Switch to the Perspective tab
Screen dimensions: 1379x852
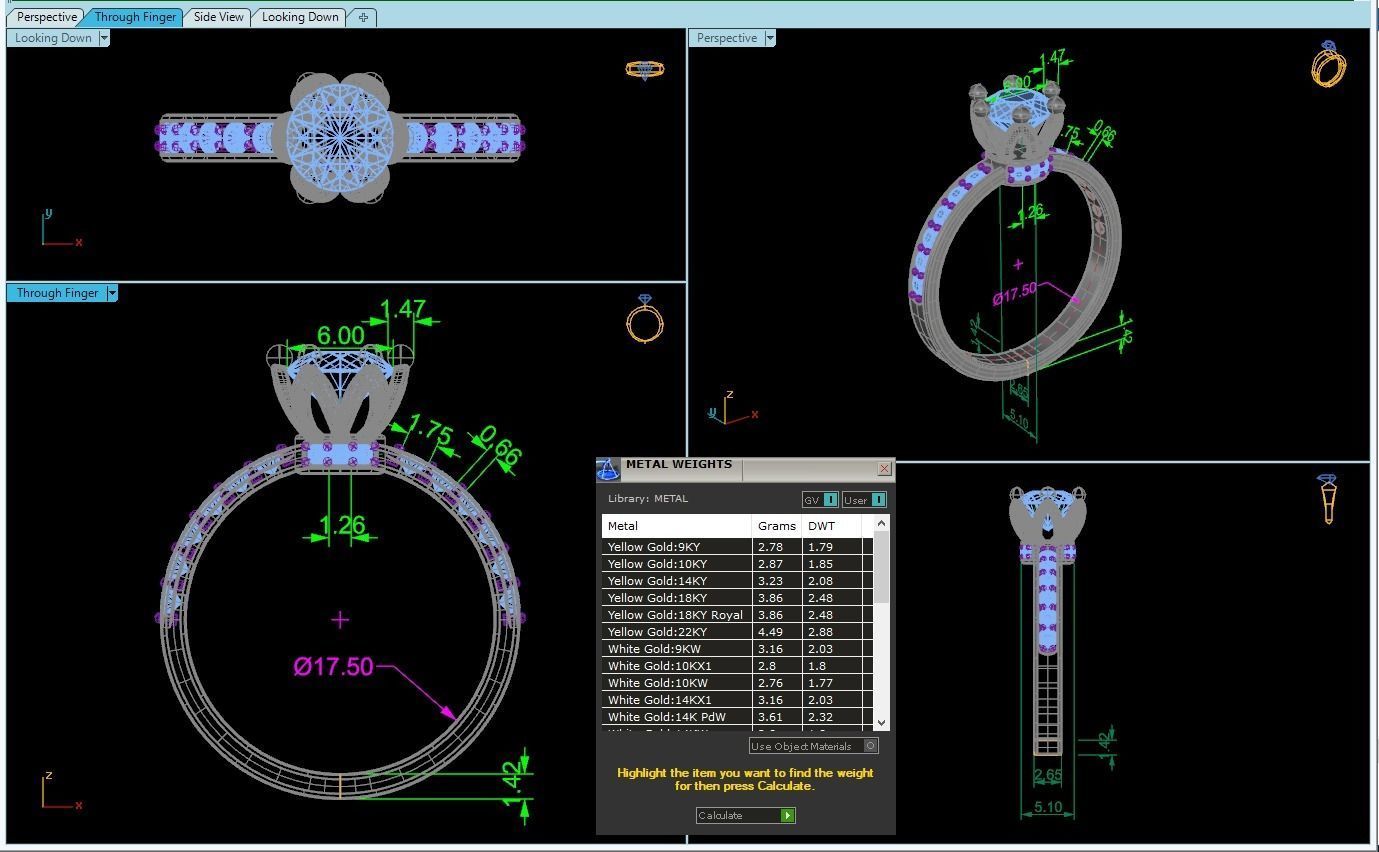pos(46,17)
